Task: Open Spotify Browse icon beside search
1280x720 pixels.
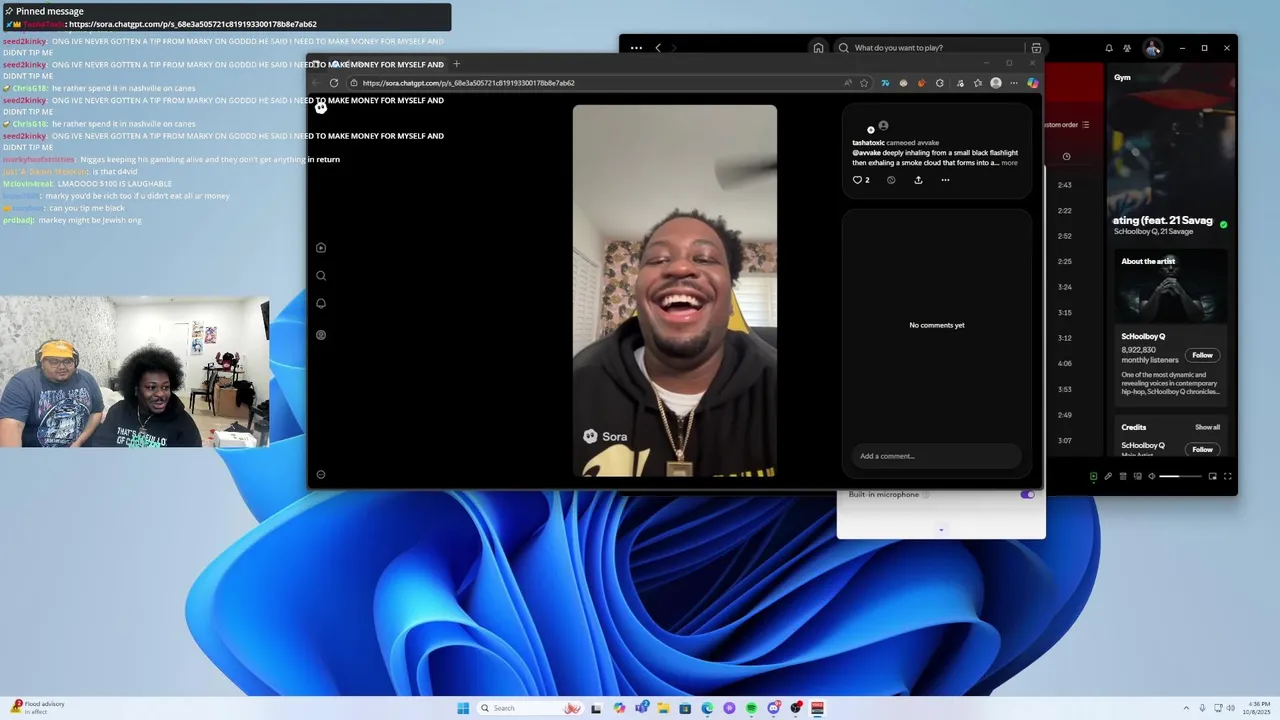Action: coord(1036,48)
